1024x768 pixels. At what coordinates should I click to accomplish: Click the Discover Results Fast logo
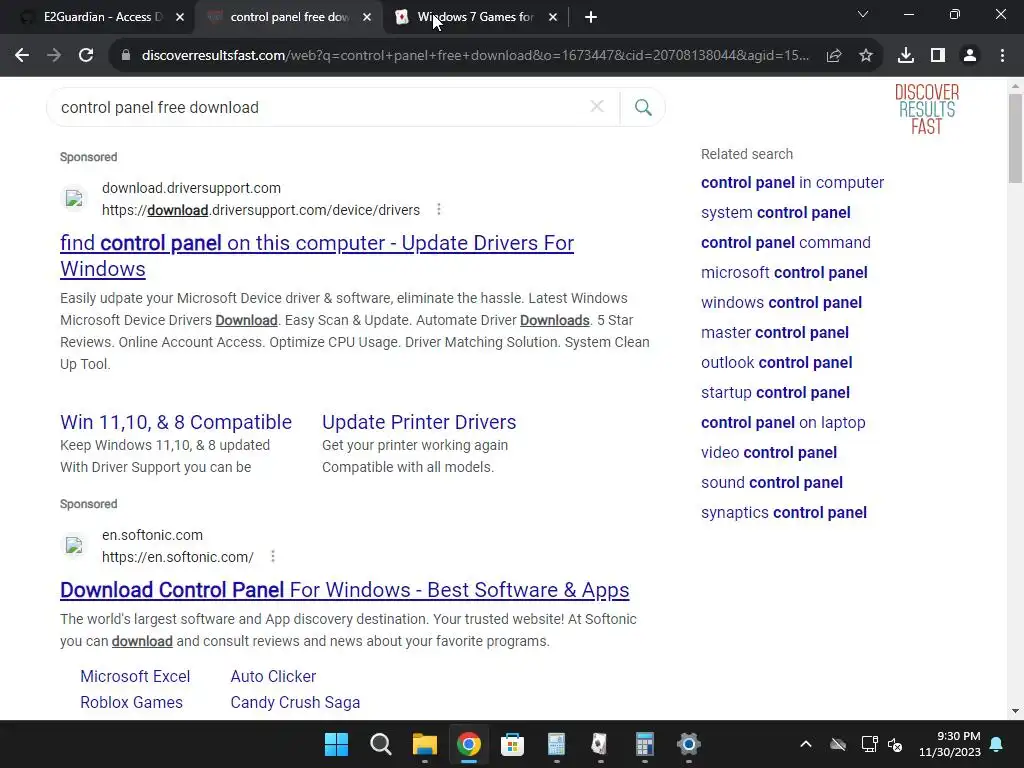[927, 109]
